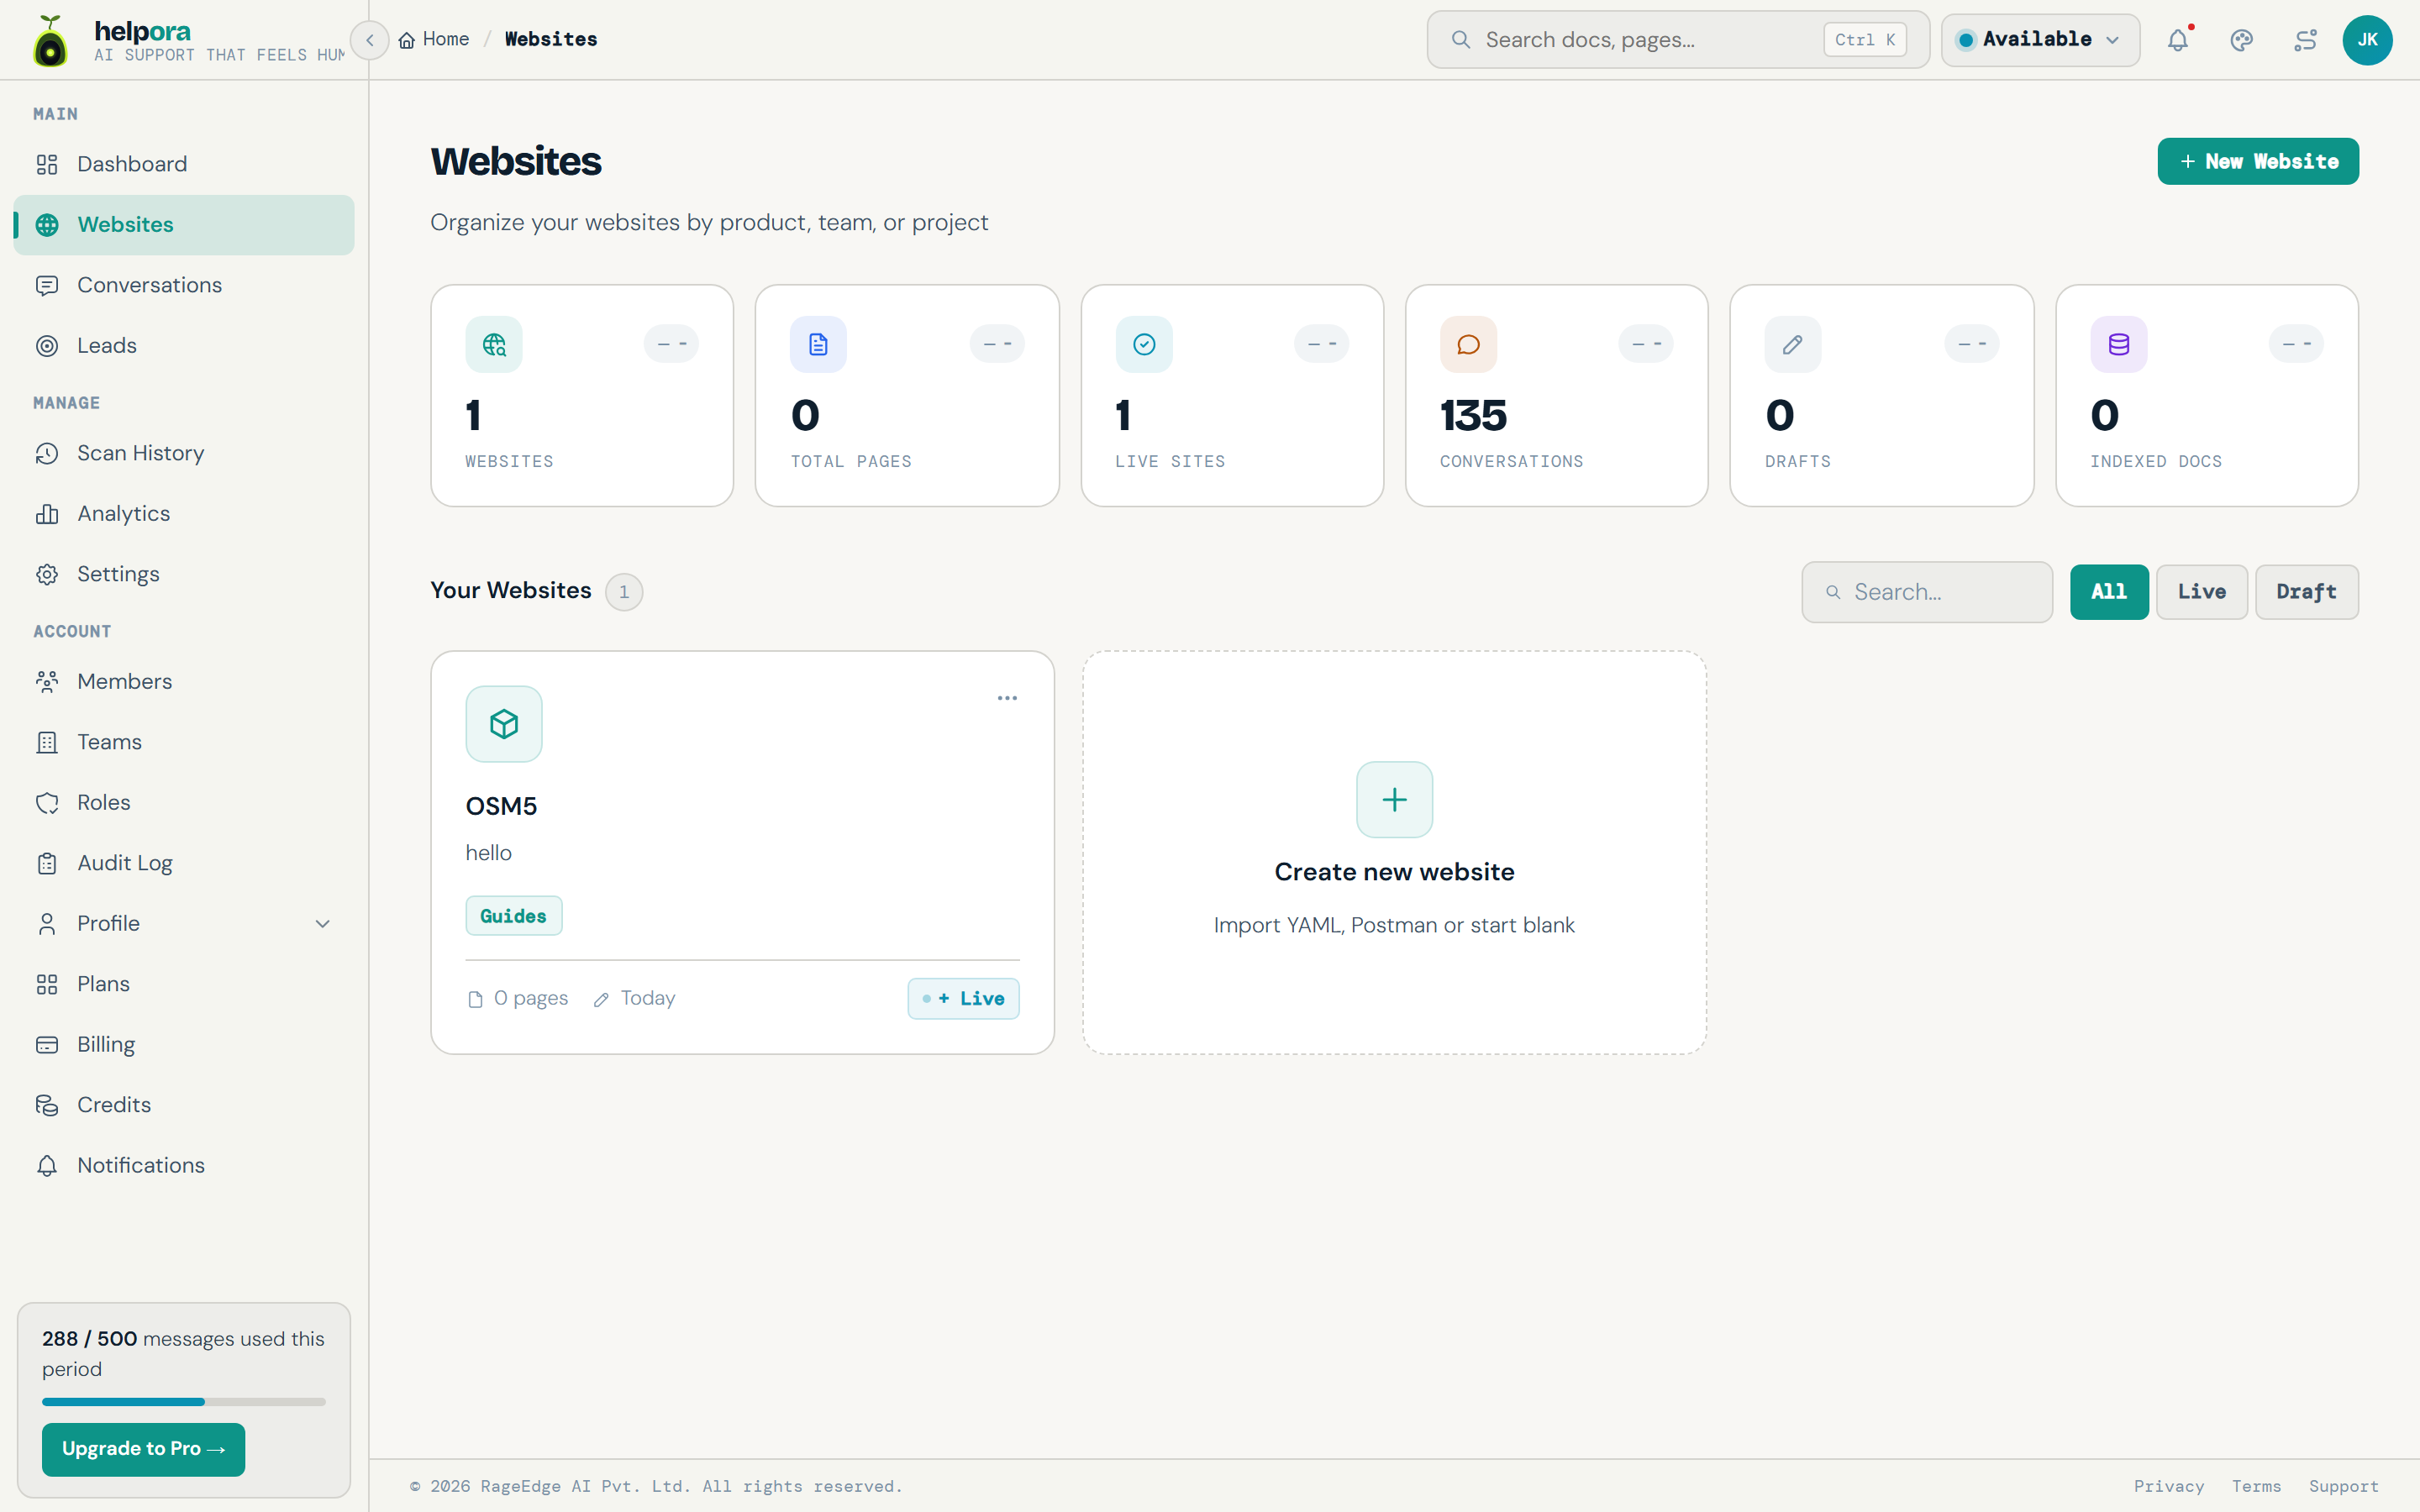The height and width of the screenshot is (1512, 2420).
Task: Collapse the sidebar with the arrow button
Action: click(x=370, y=40)
